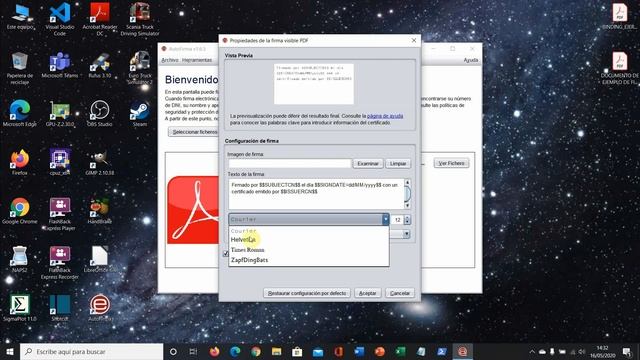Launch OBS Studio desktop shortcut

(x=100, y=113)
